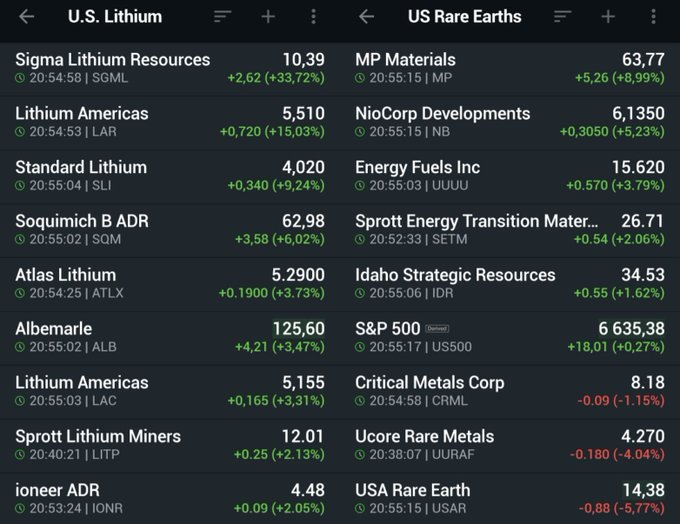Tap the clock icon beside LAR
Image resolution: width=680 pixels, height=524 pixels.
pos(20,132)
